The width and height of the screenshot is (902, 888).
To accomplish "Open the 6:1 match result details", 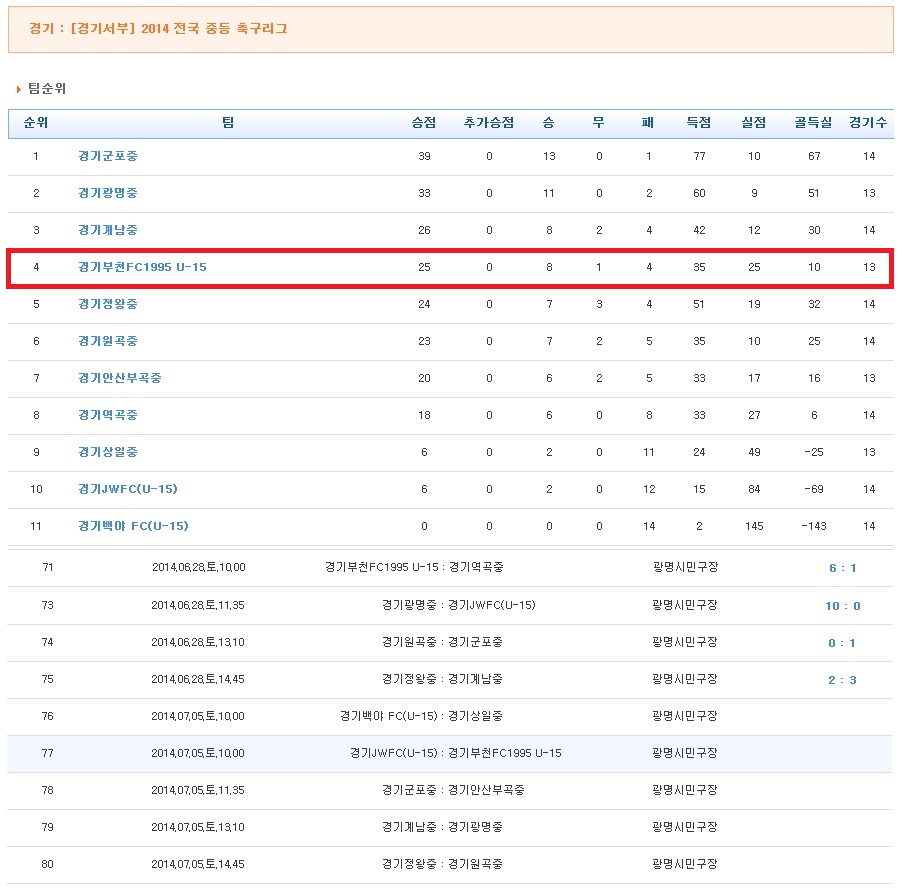I will tap(845, 568).
